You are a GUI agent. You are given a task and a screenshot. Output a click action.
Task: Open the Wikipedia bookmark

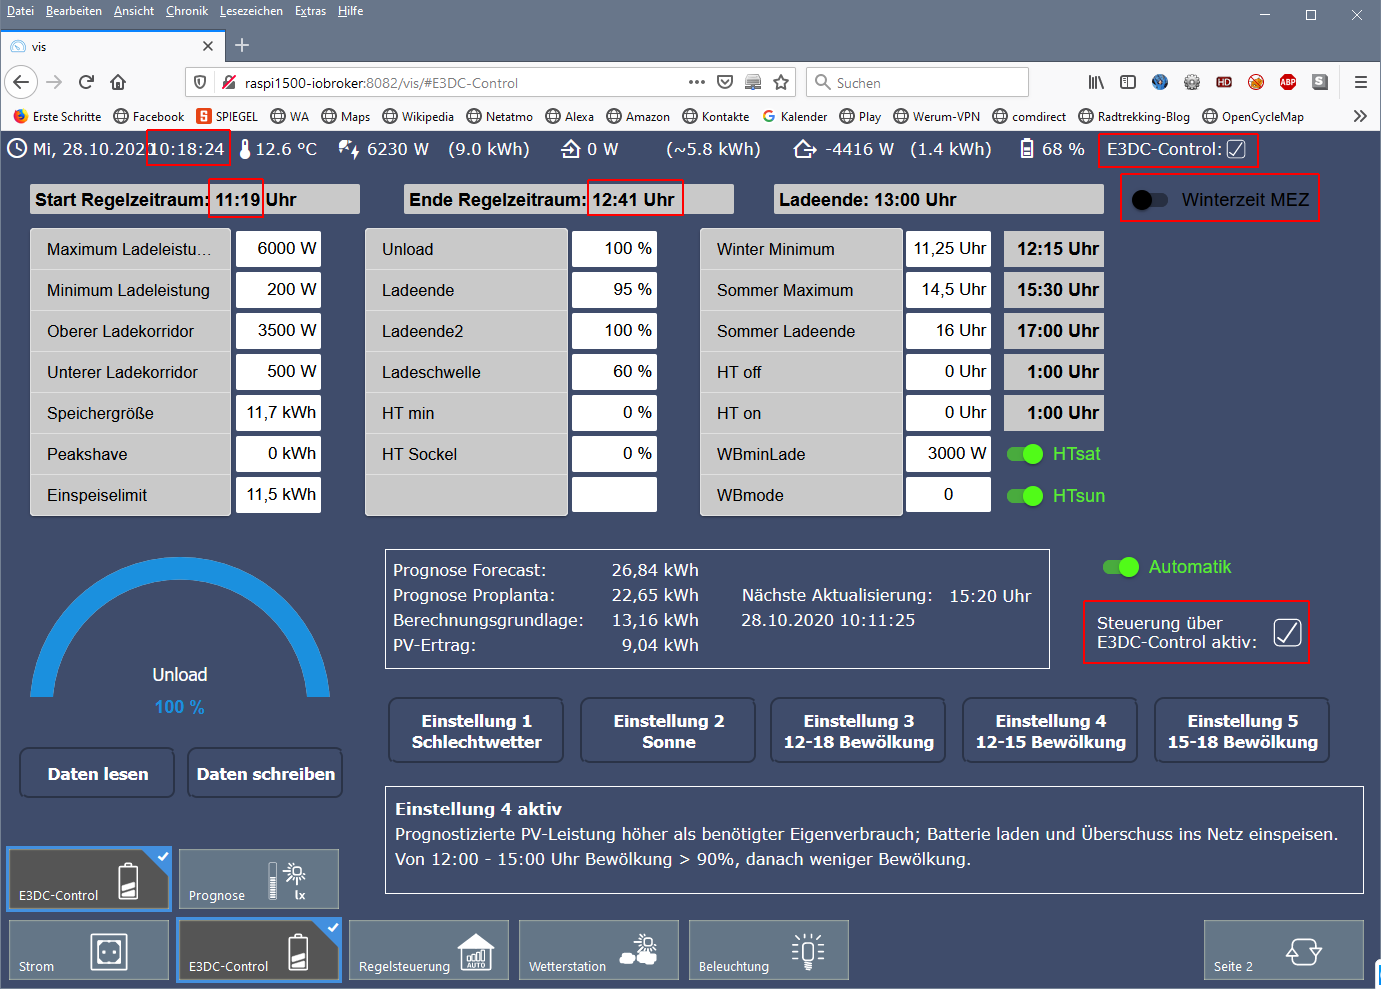click(418, 116)
